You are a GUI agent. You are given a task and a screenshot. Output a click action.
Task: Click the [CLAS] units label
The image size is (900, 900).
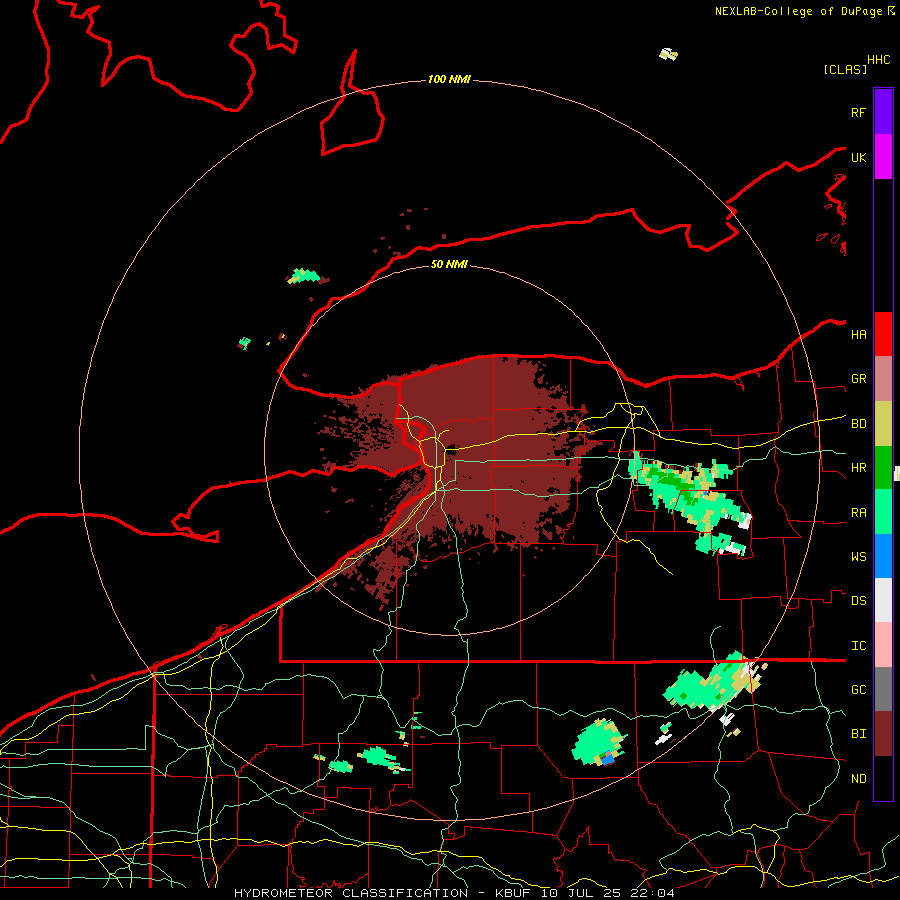click(845, 69)
